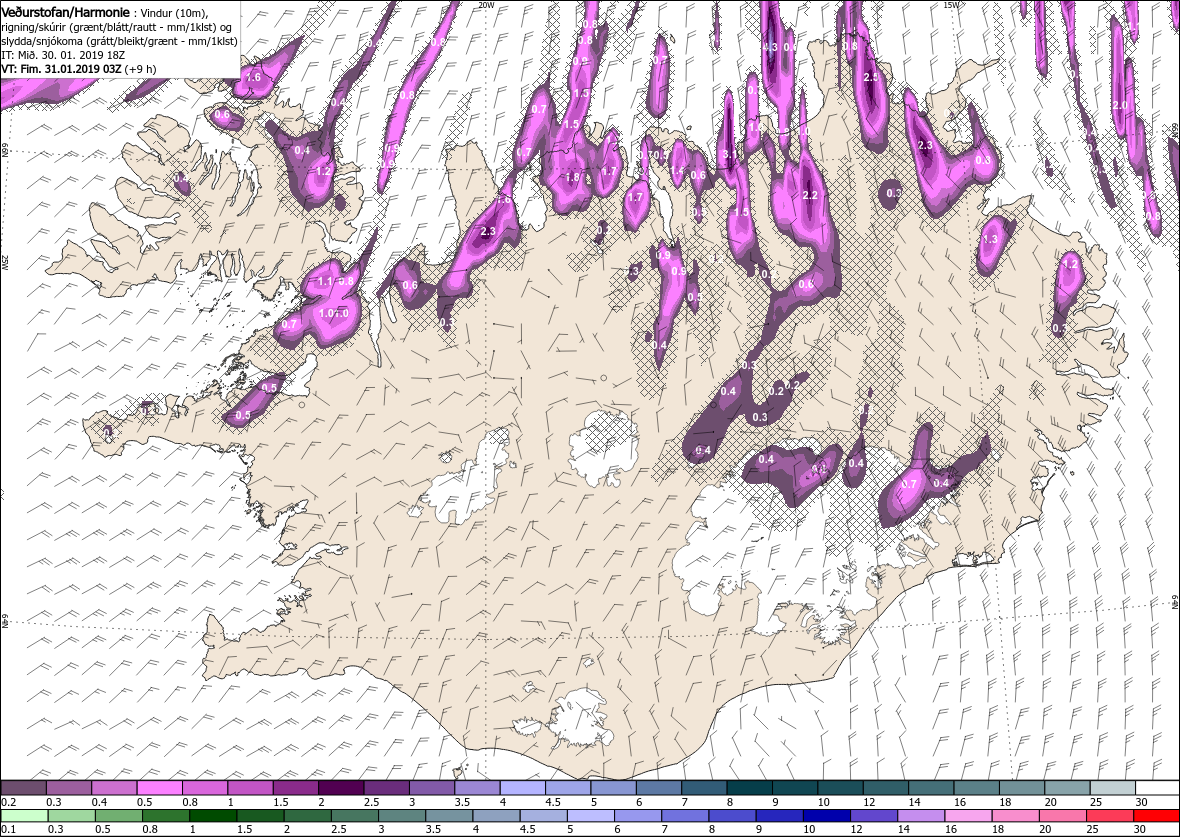Image resolution: width=1180 pixels, height=837 pixels.
Task: Click the 30 label in lower legend row
Action: pyautogui.click(x=1138, y=829)
